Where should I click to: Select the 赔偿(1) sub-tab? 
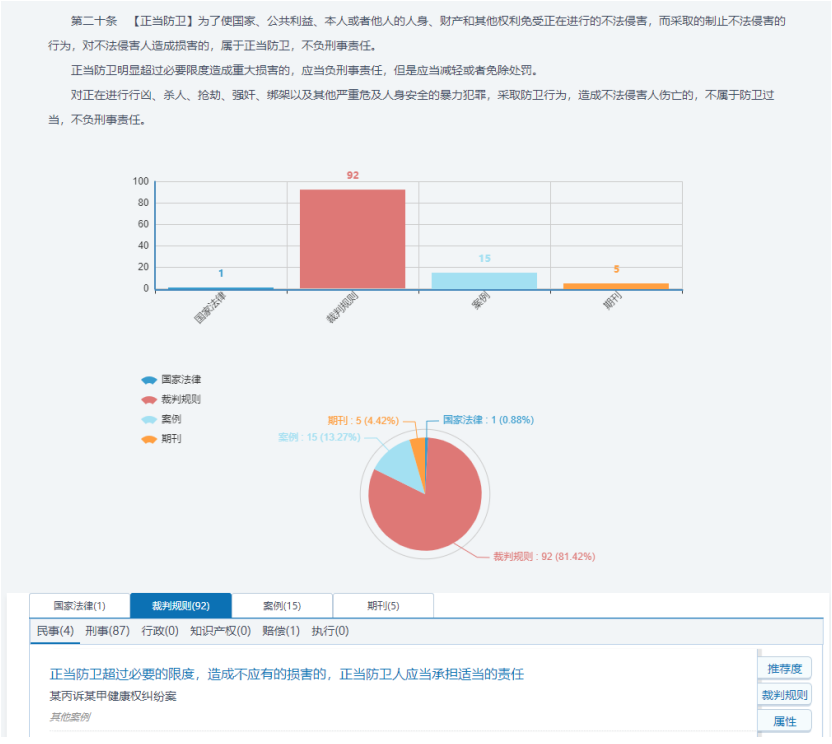pyautogui.click(x=281, y=631)
